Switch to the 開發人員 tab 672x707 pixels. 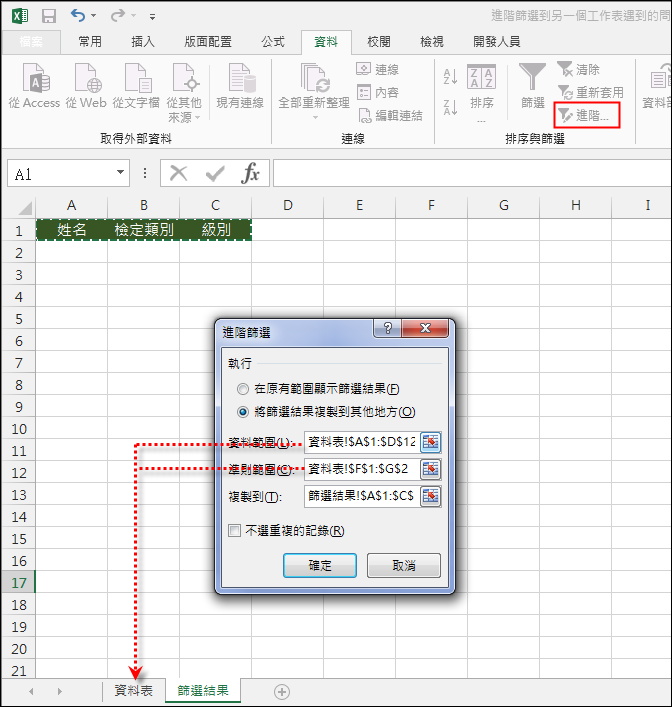tap(497, 42)
